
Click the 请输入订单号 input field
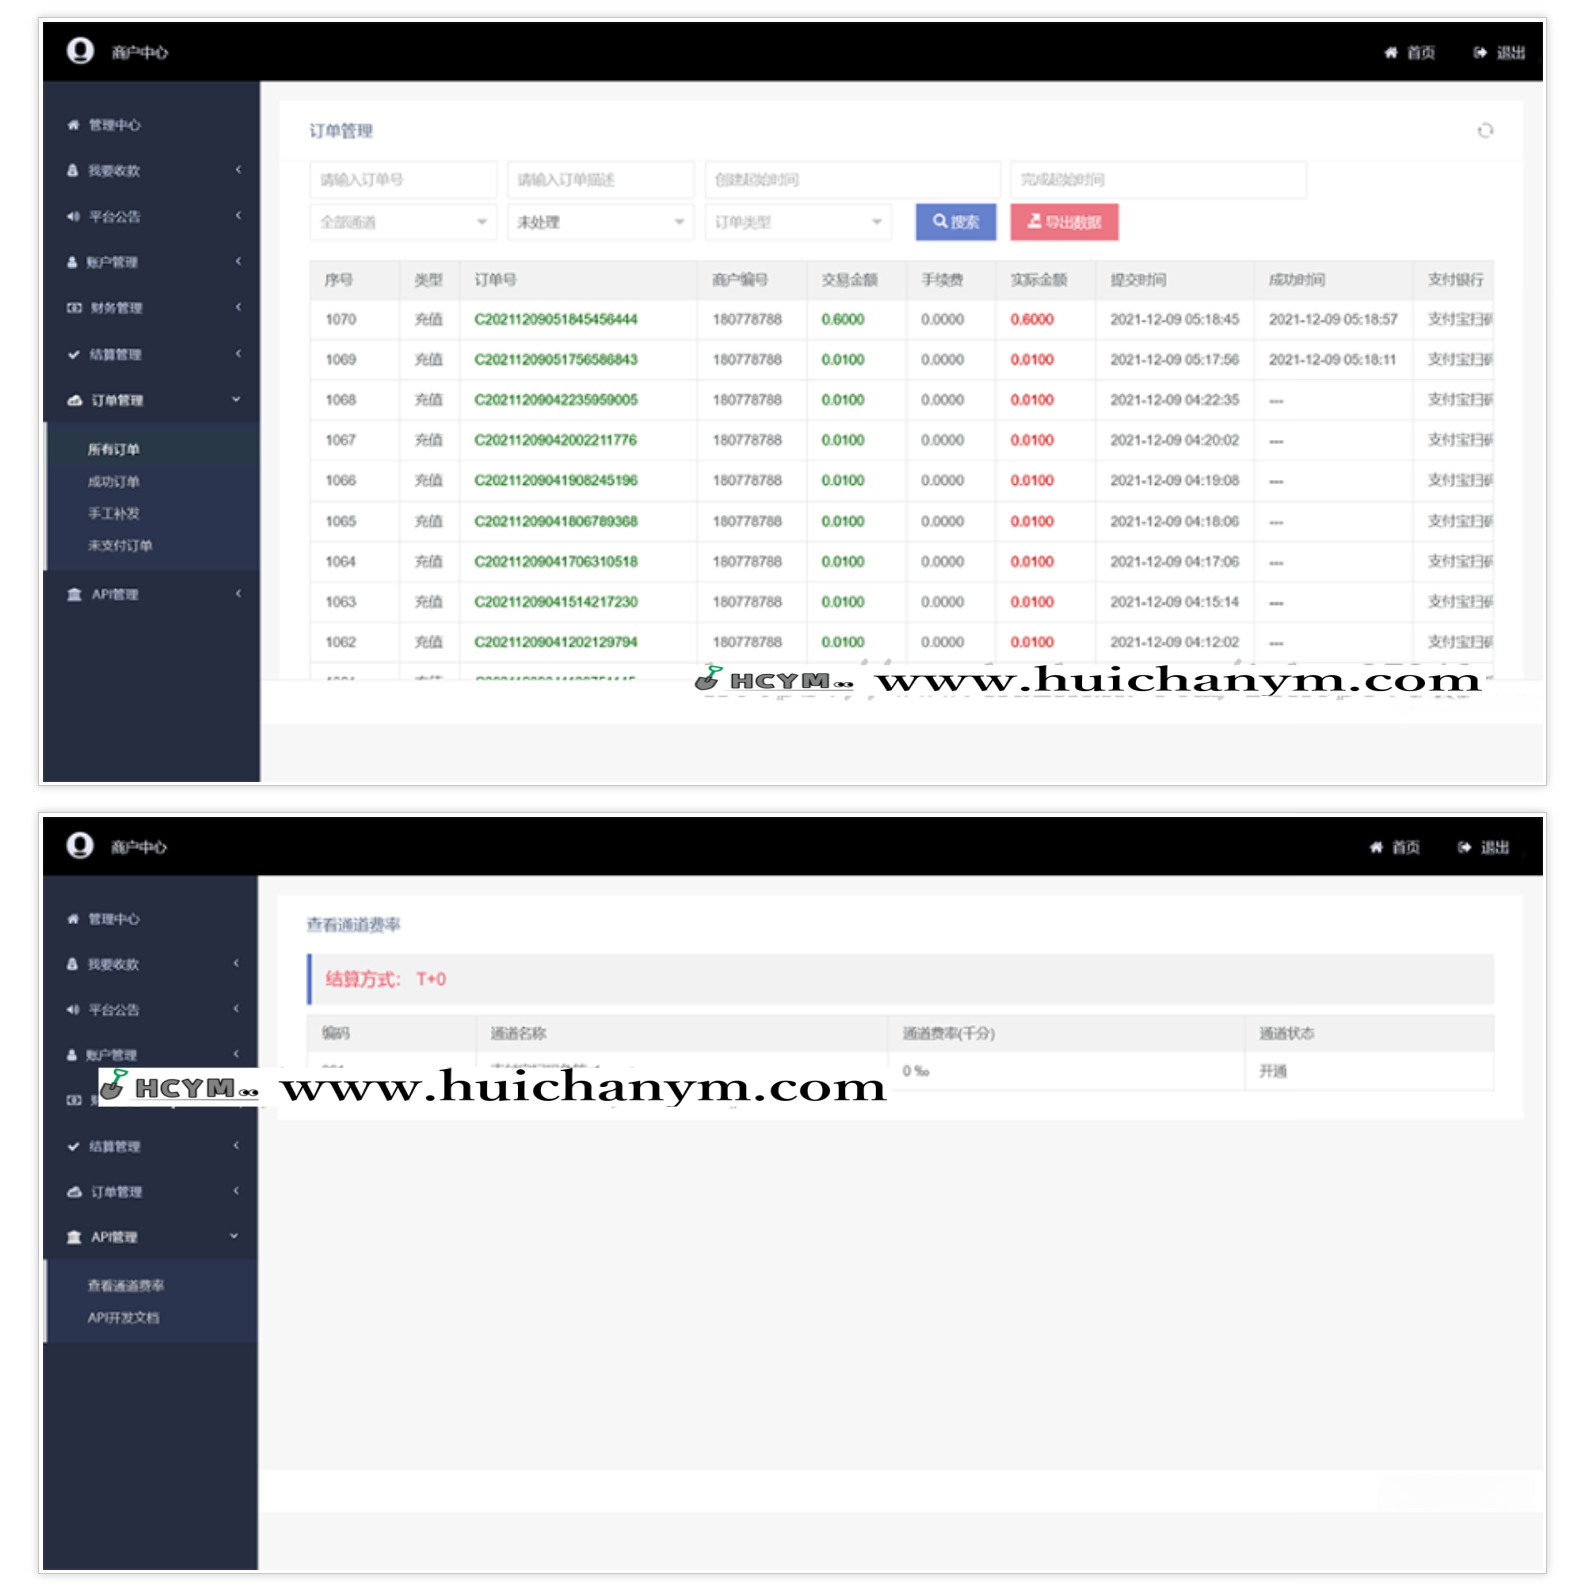(402, 180)
